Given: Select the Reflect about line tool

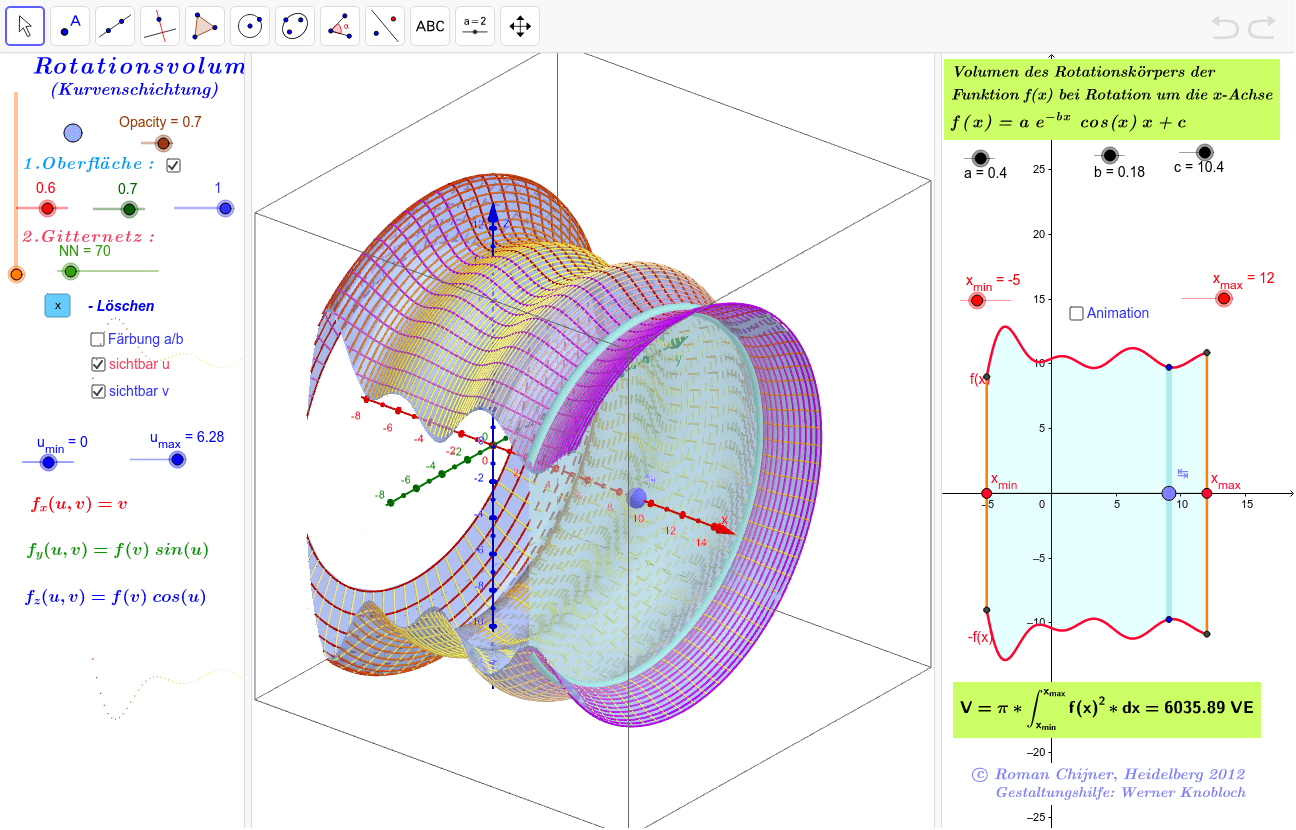Looking at the screenshot, I should [385, 26].
